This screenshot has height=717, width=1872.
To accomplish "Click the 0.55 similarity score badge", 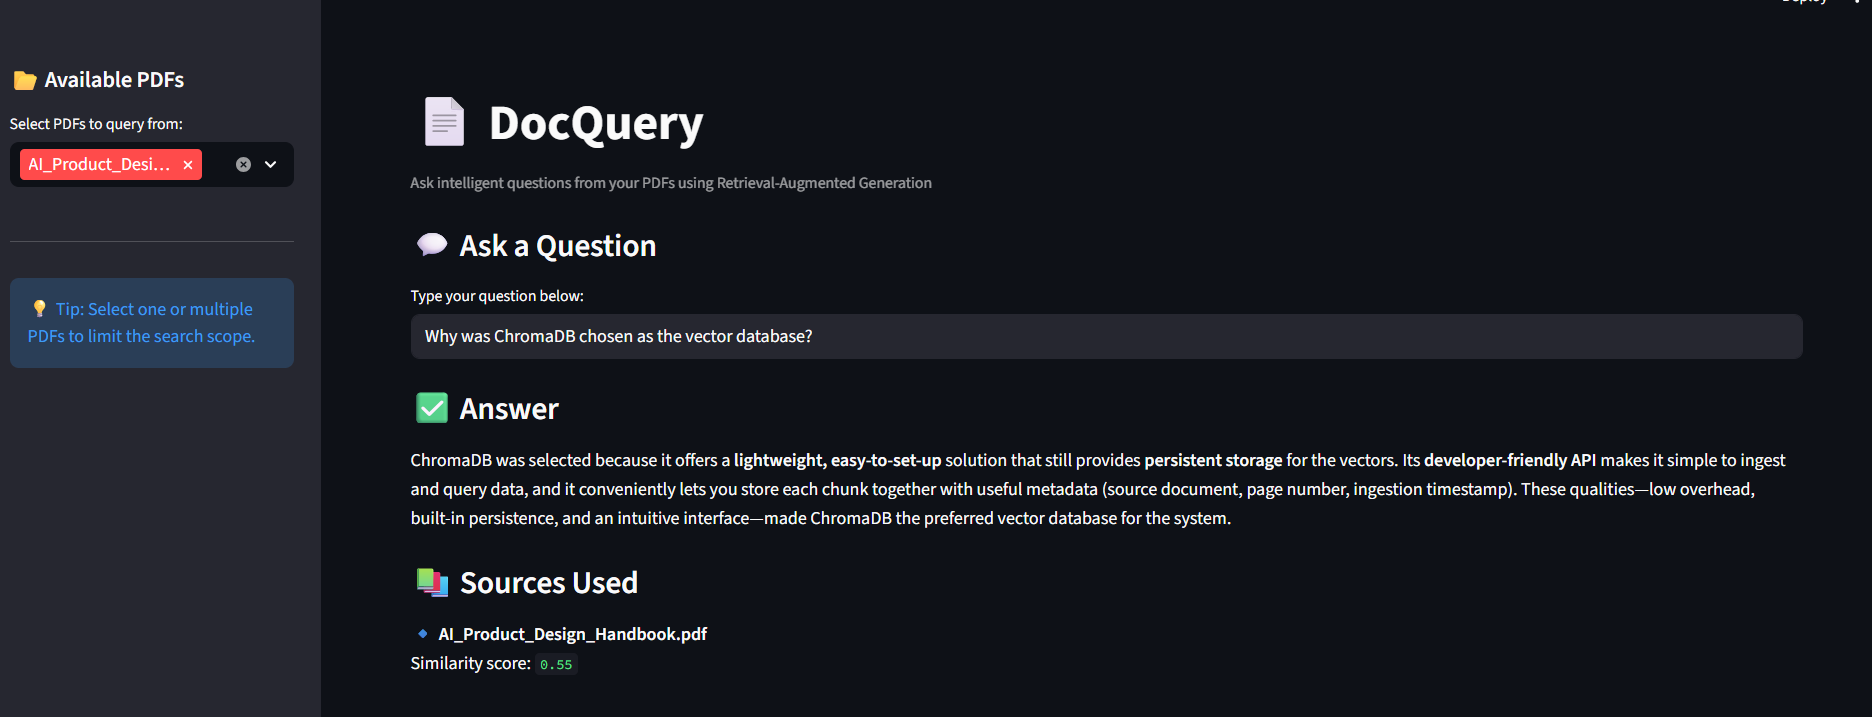I will pyautogui.click(x=556, y=663).
